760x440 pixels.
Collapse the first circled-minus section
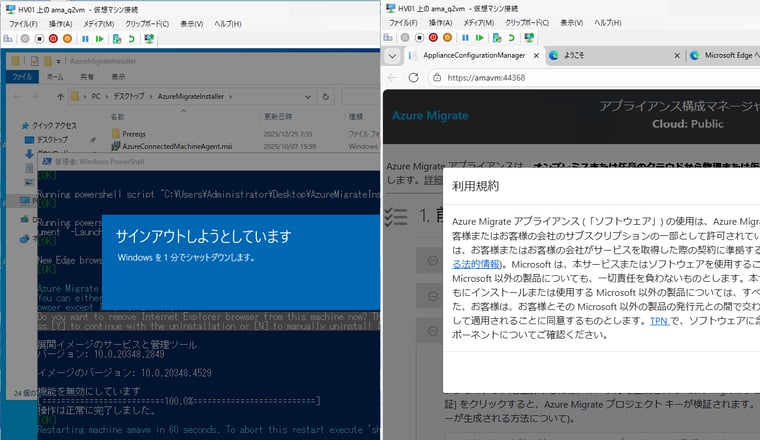click(x=433, y=261)
